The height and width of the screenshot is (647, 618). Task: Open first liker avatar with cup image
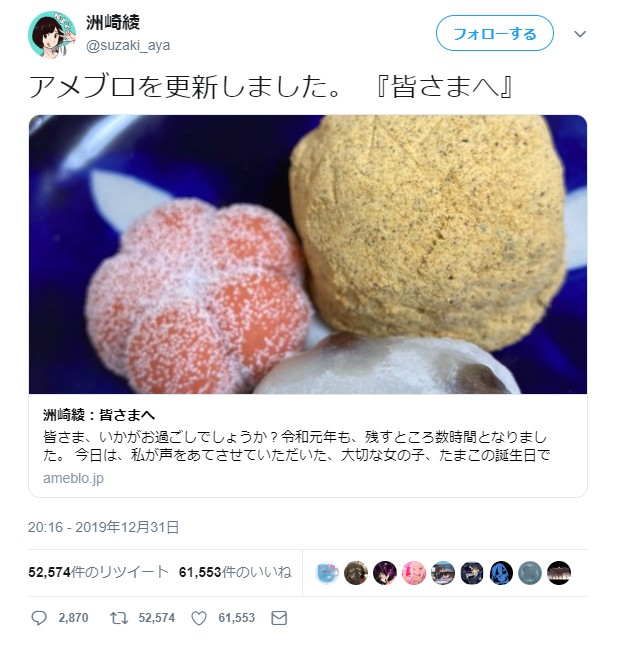pyautogui.click(x=327, y=573)
